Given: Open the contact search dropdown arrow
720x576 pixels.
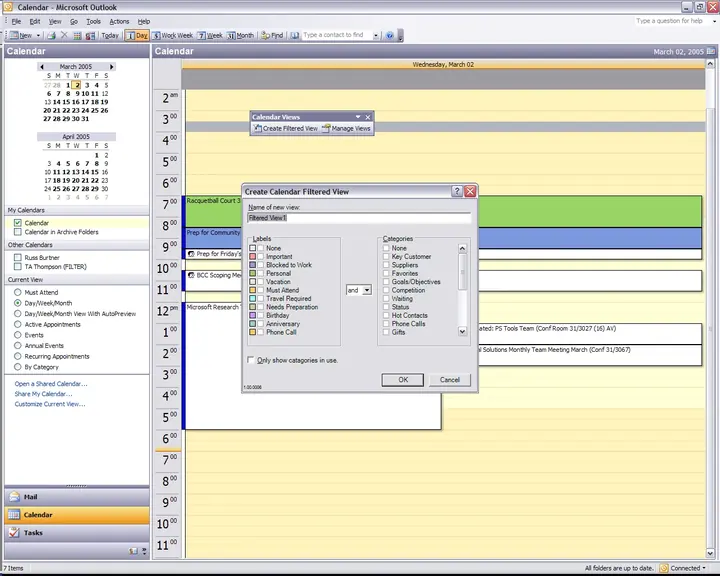Looking at the screenshot, I should click(x=376, y=35).
